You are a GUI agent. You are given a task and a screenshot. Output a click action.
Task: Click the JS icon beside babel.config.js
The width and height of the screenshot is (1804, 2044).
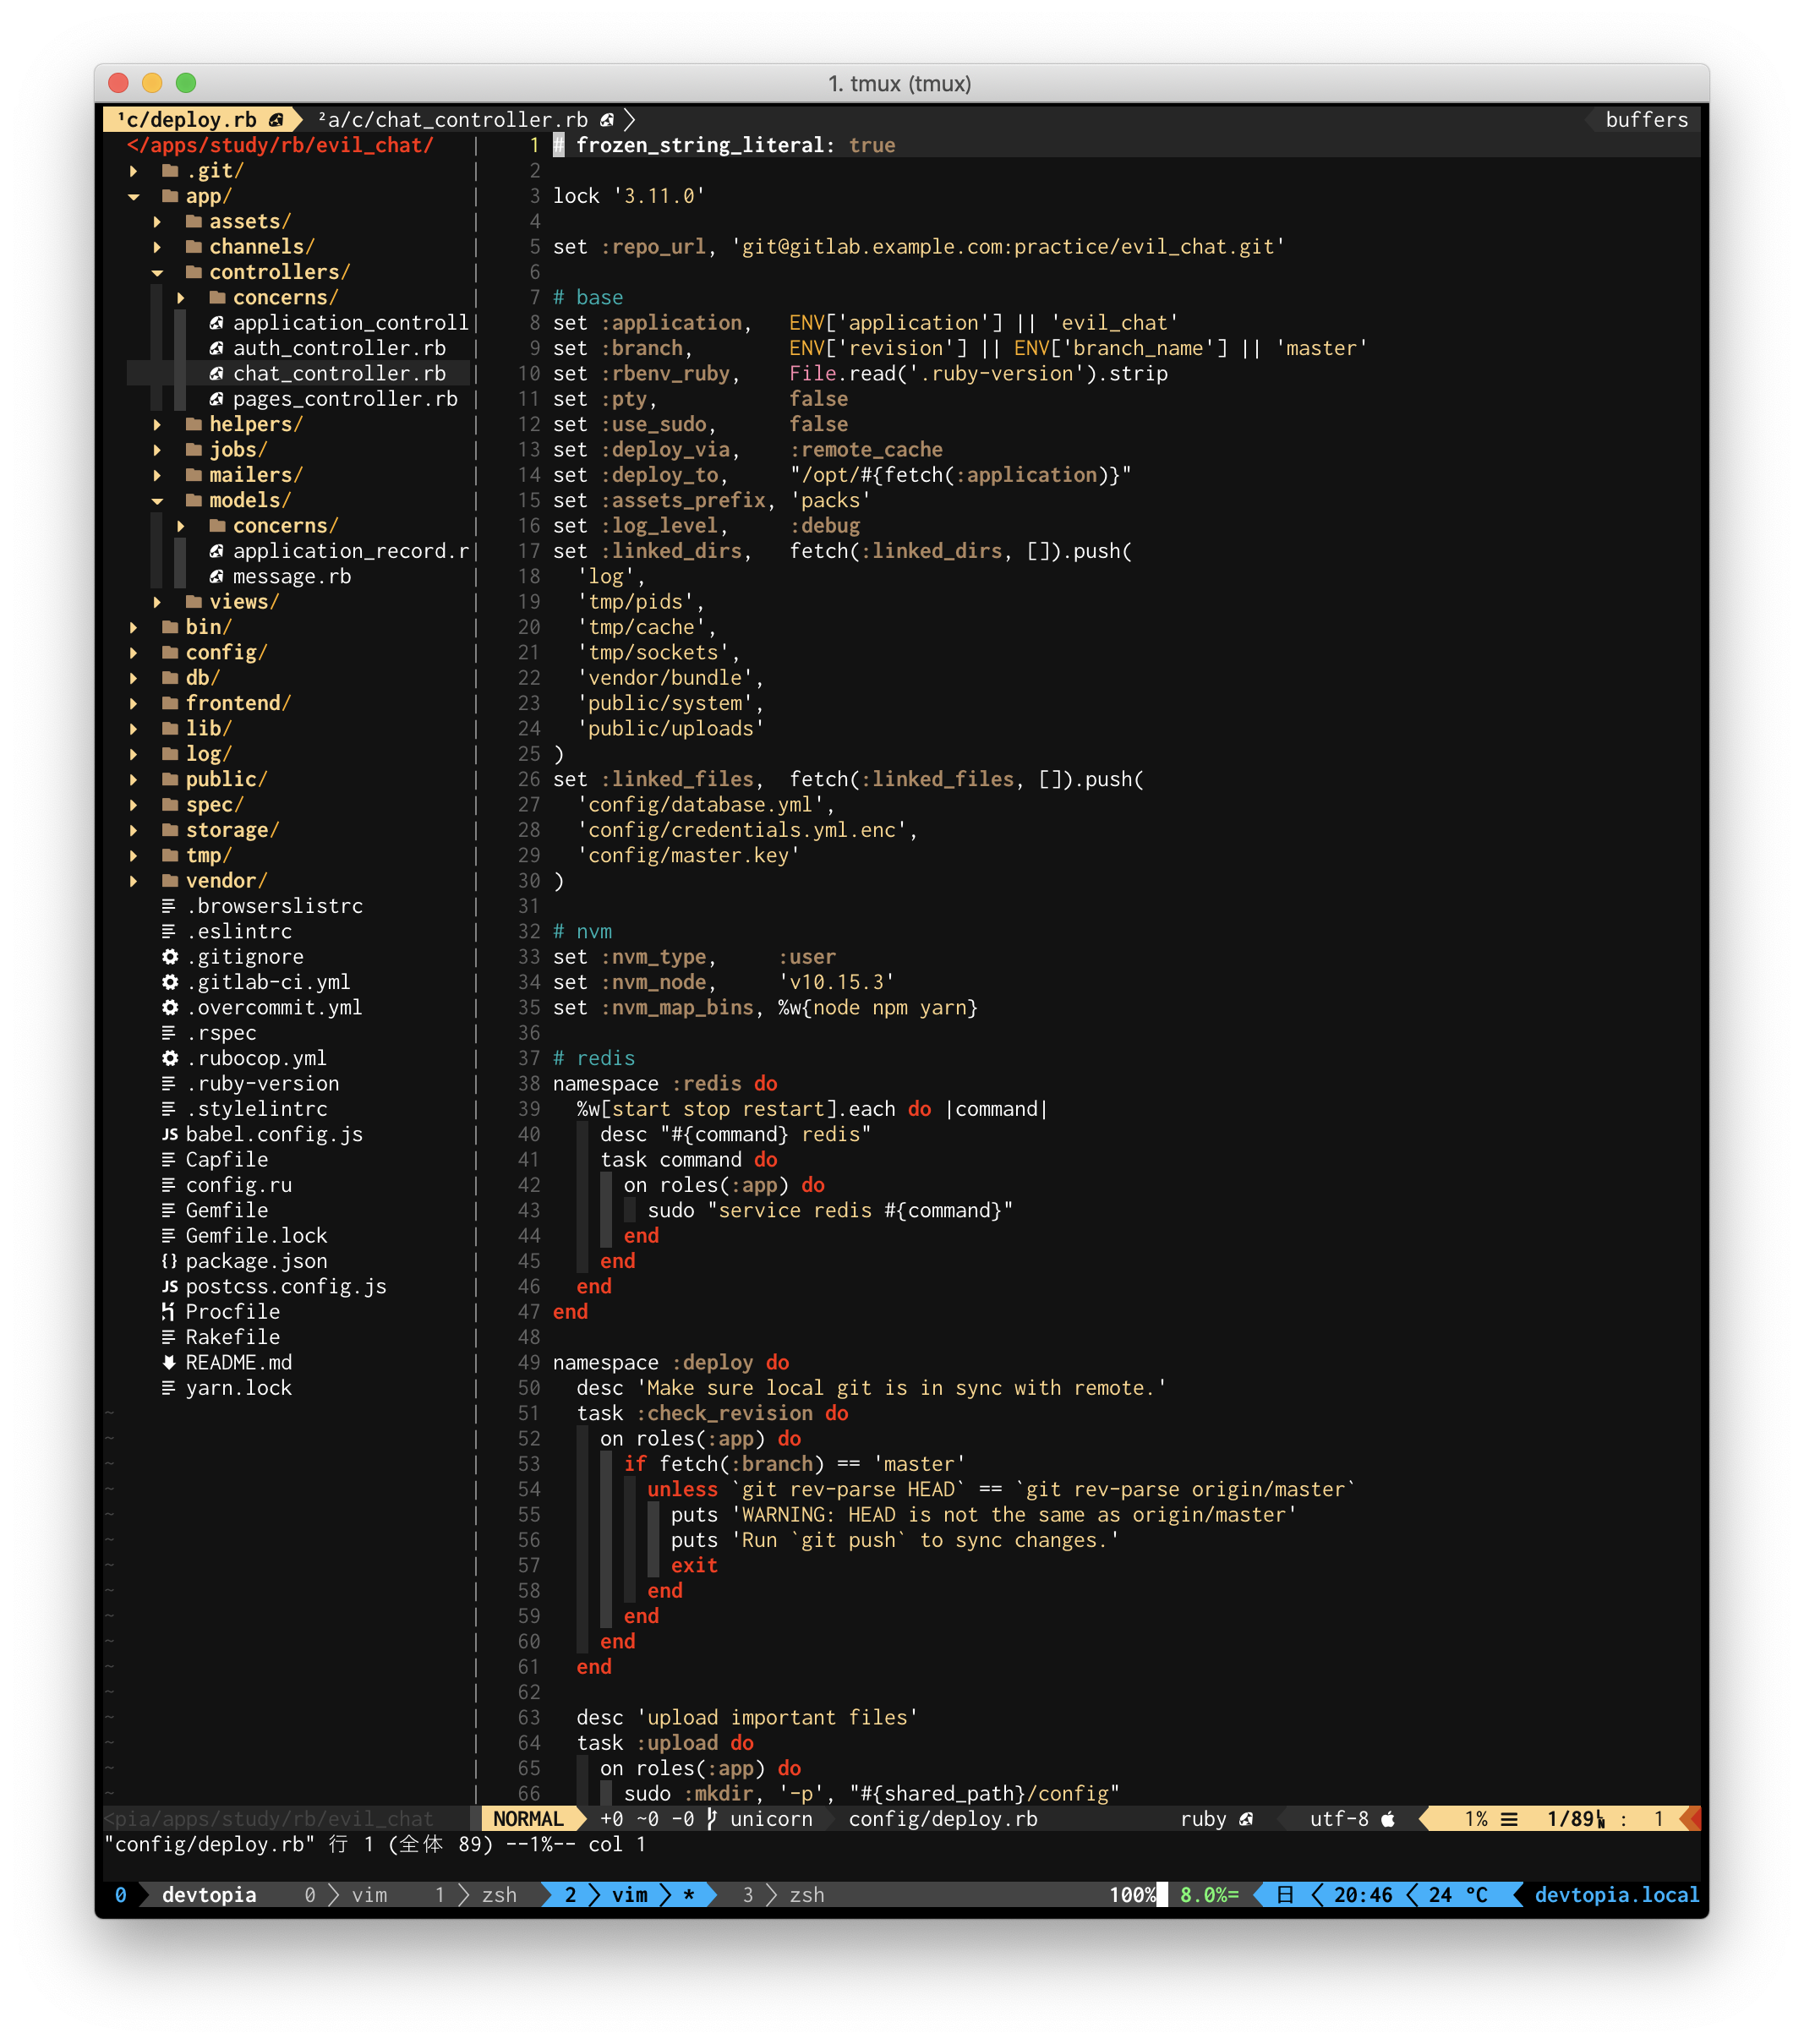click(170, 1135)
